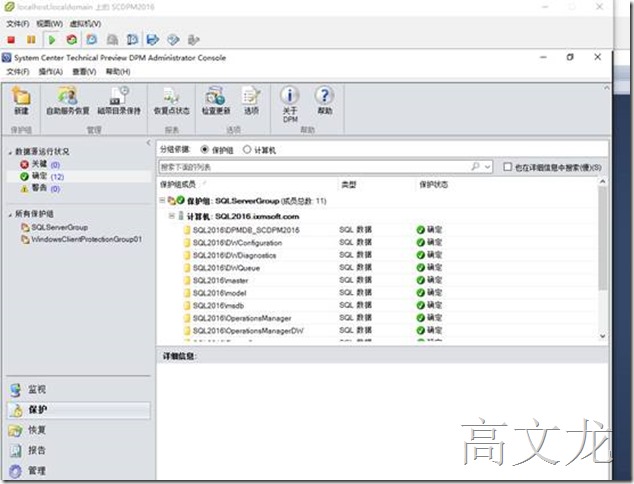This screenshot has width=634, height=484.
Task: Select row SQL2016\OperationsManagerDW
Action: (377, 330)
